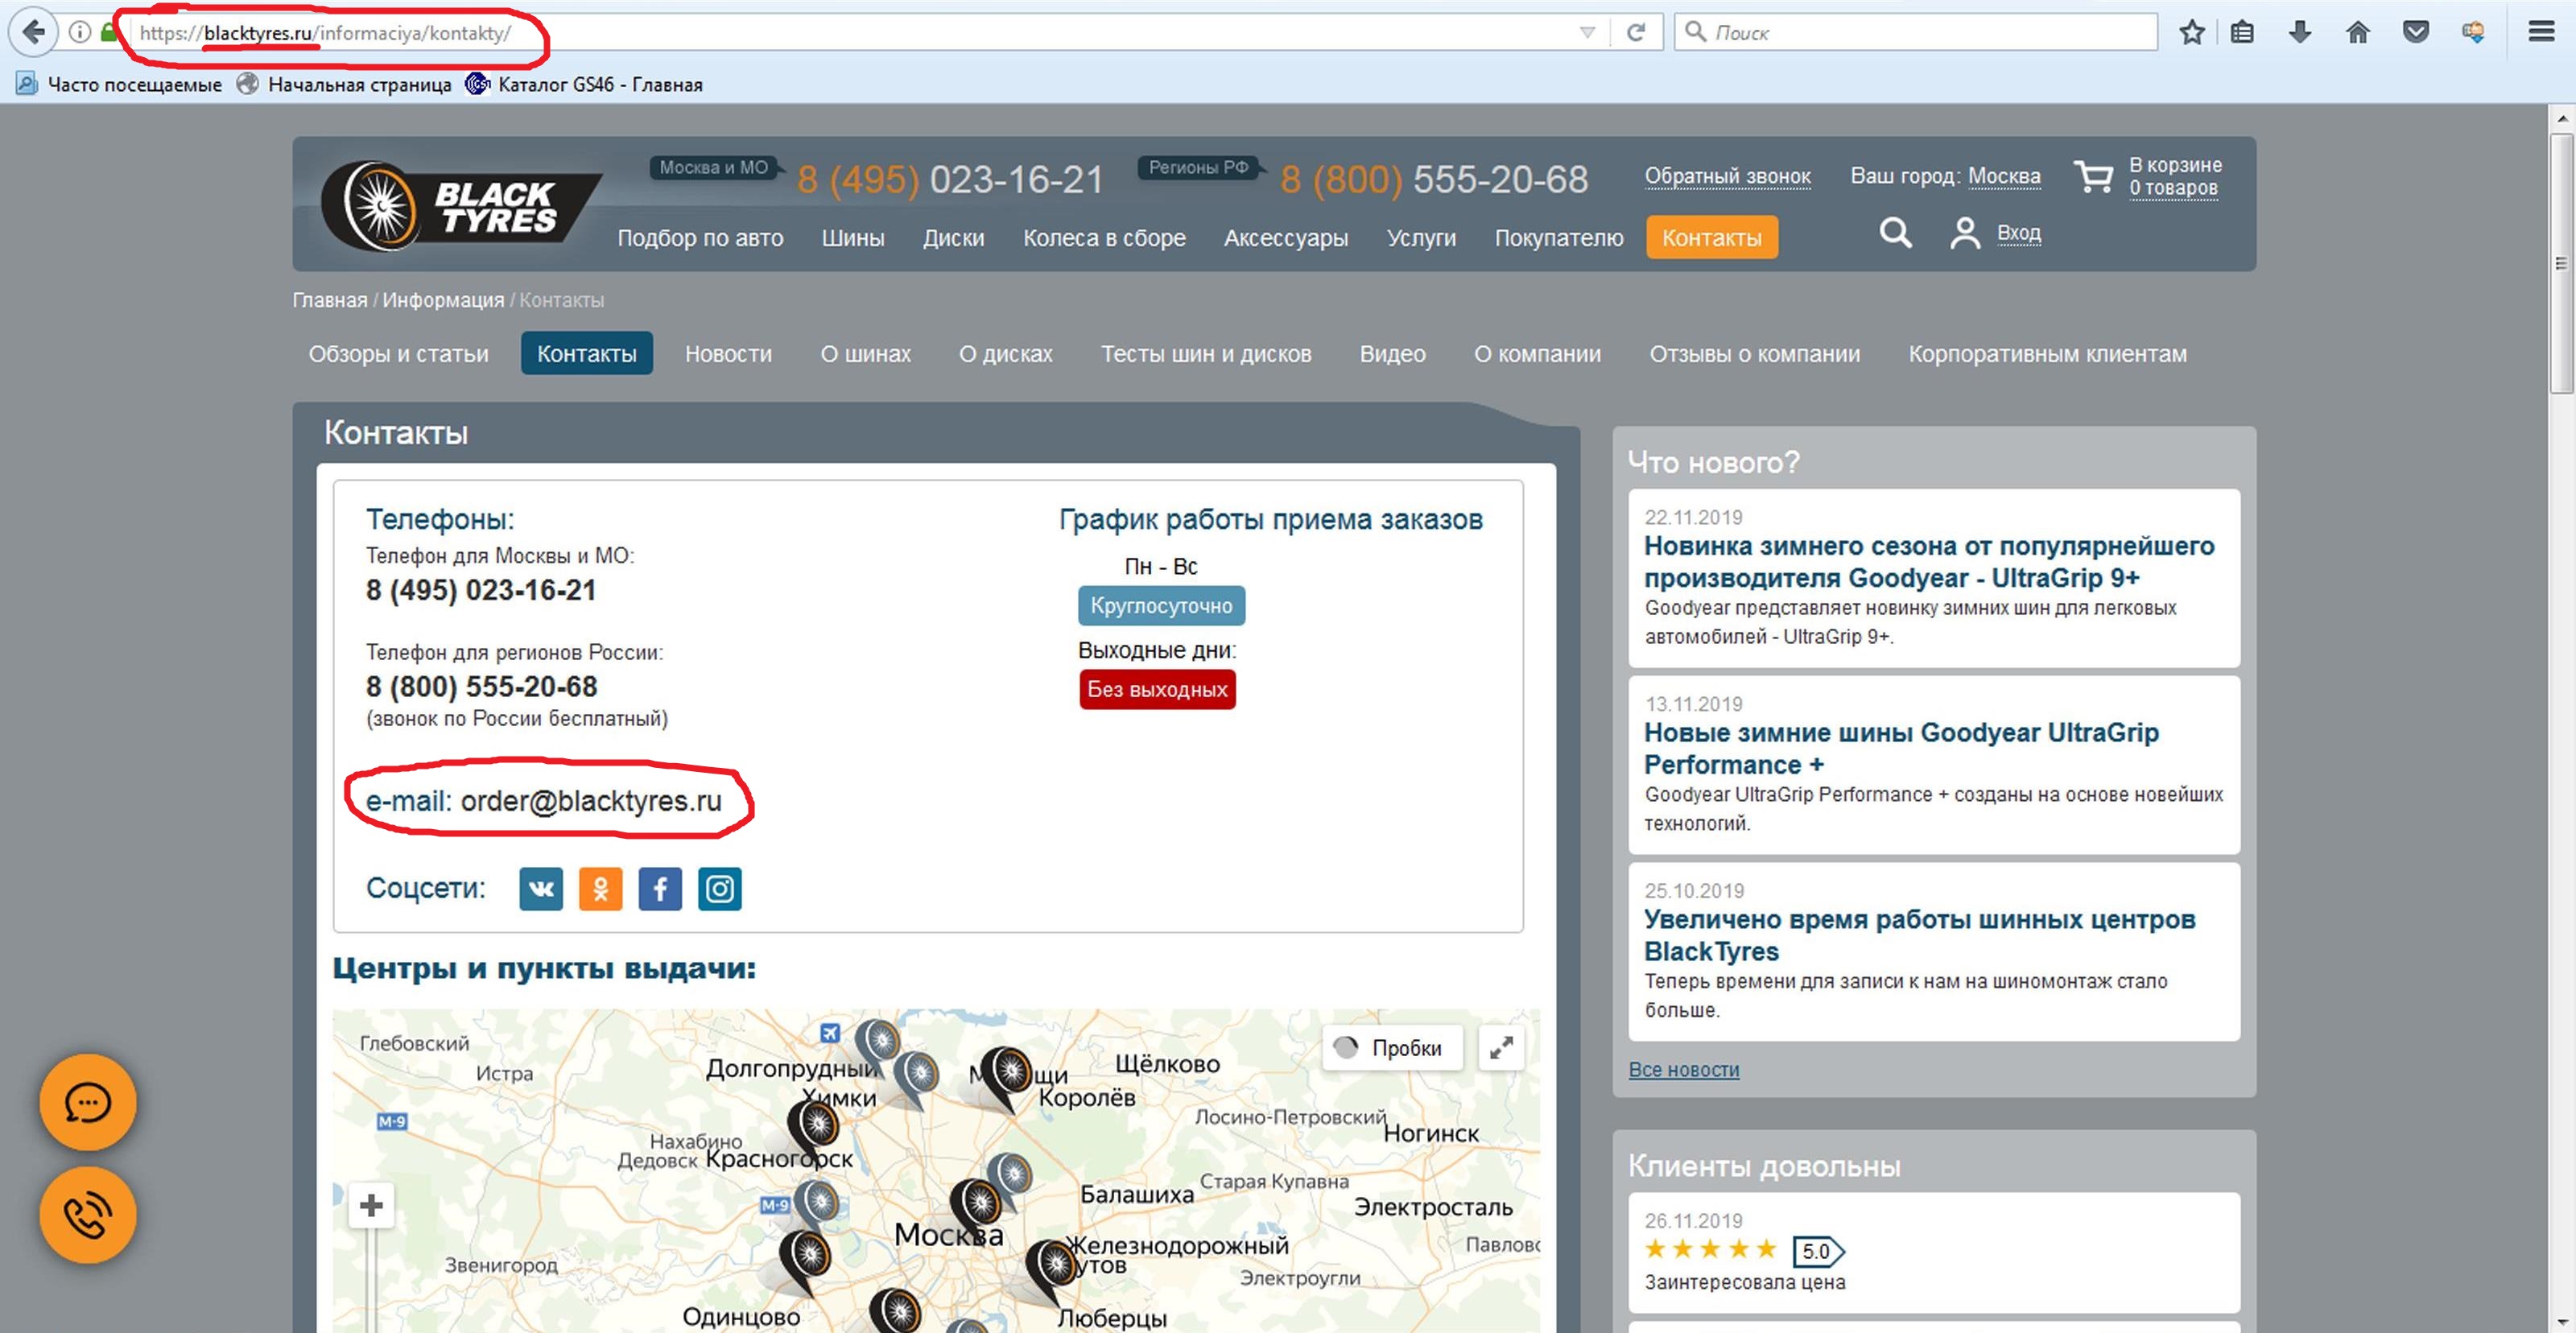Open the 'Подбор по авто' menu
Screen dimensions: 2576x1333
pyautogui.click(x=700, y=238)
